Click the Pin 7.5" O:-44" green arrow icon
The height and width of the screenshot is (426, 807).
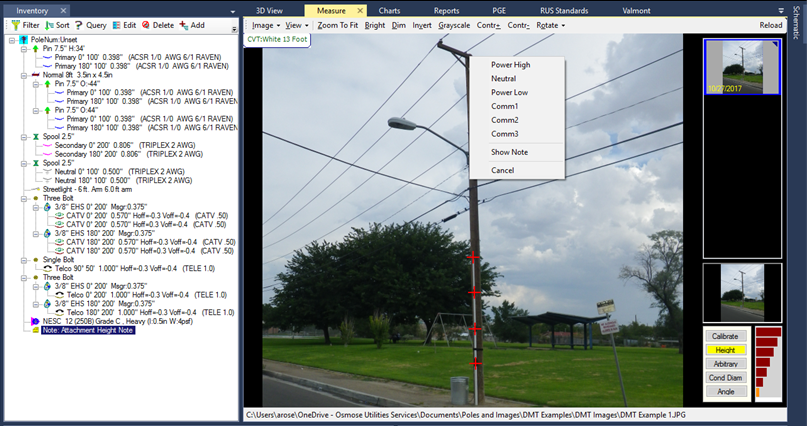pos(47,83)
